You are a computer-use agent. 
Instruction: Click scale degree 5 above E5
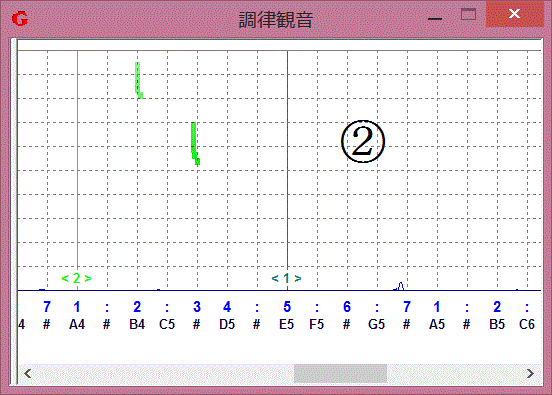pos(287,307)
